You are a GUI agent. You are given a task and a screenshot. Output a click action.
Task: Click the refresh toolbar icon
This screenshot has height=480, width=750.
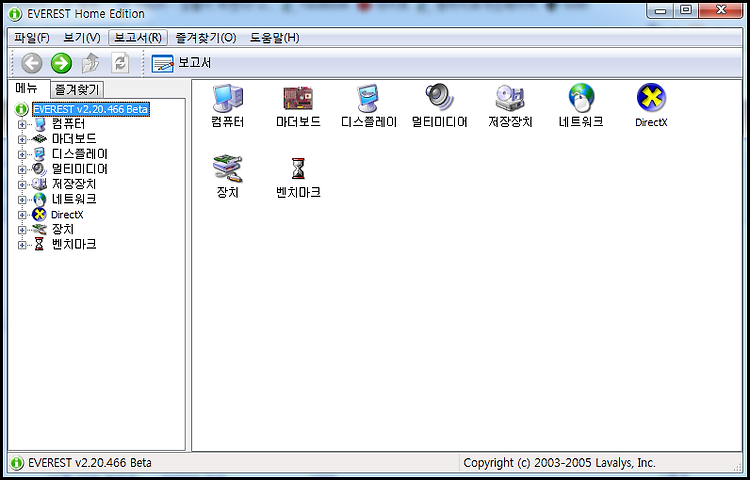pyautogui.click(x=120, y=63)
